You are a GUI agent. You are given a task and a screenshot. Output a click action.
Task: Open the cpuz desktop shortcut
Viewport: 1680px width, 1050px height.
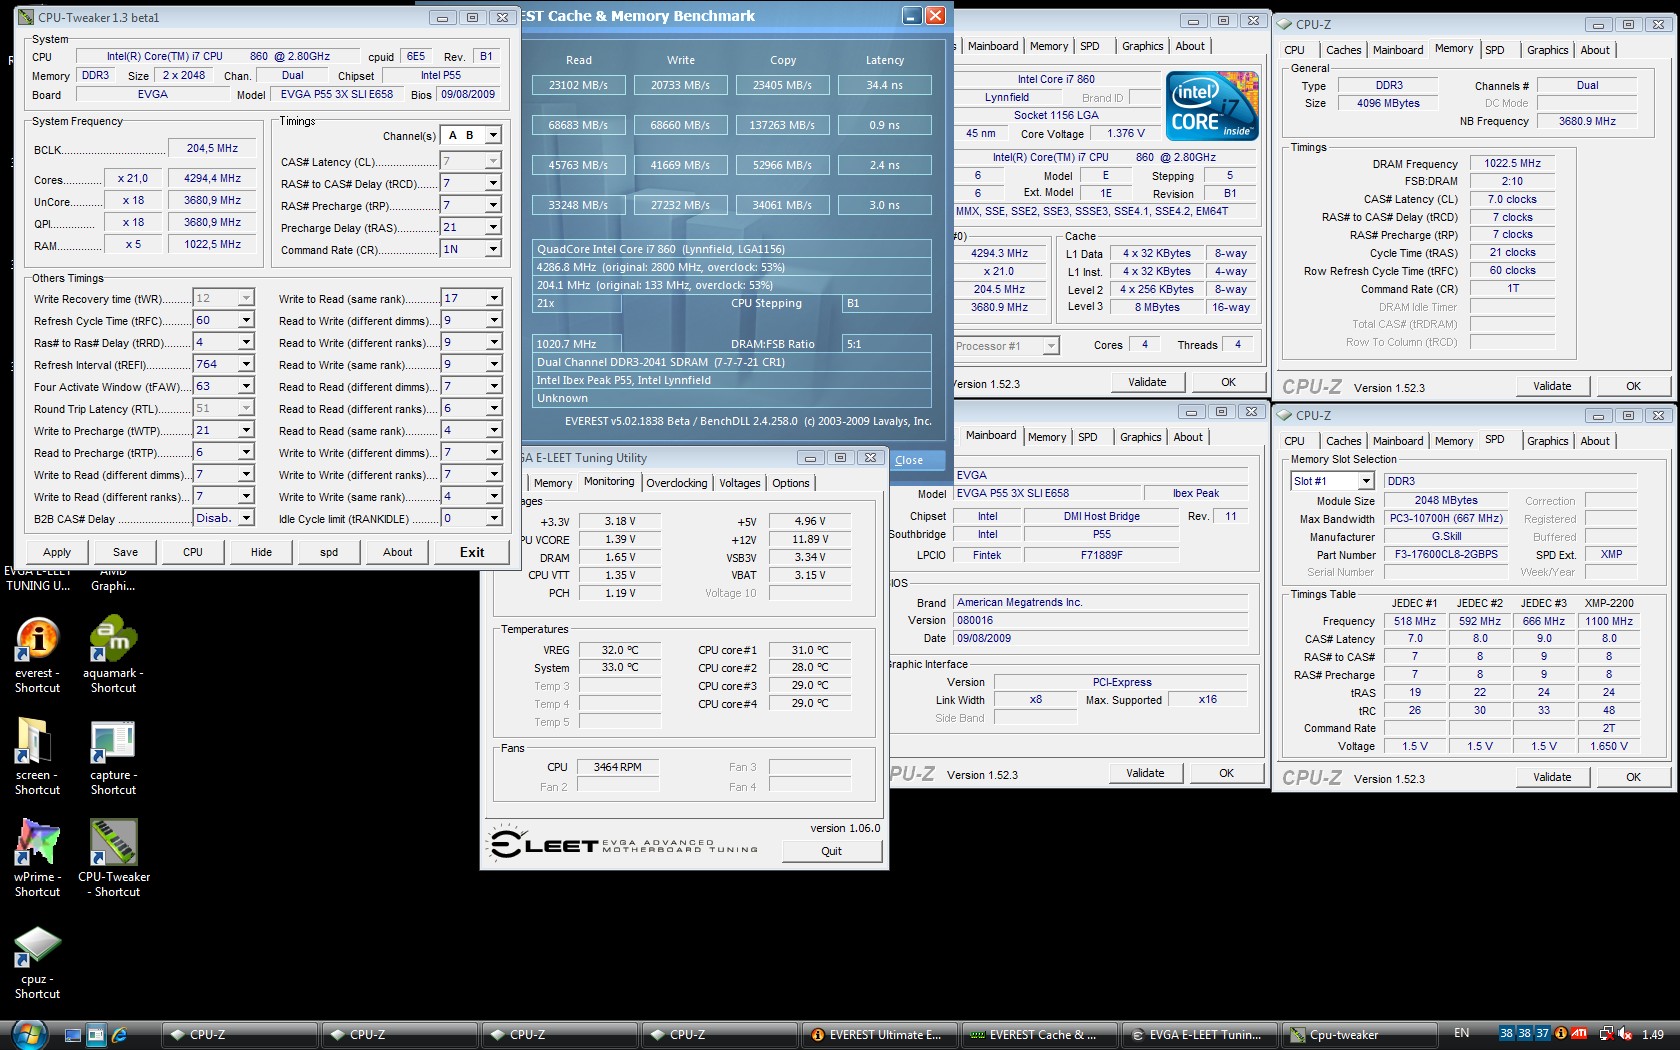pos(37,945)
